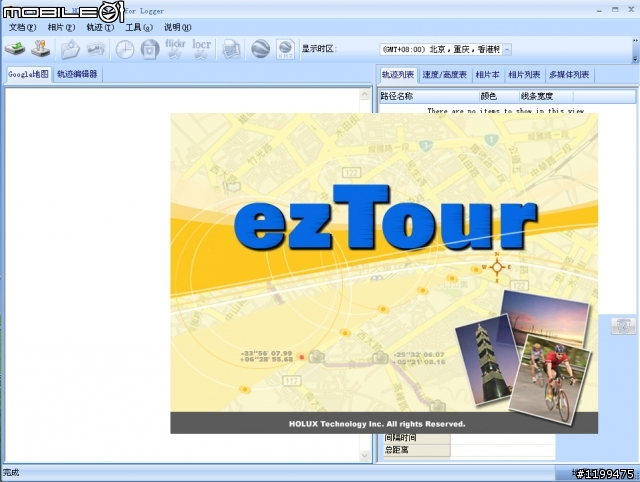This screenshot has height=482, width=640.
Task: Click the 颜色 column header
Action: click(498, 96)
